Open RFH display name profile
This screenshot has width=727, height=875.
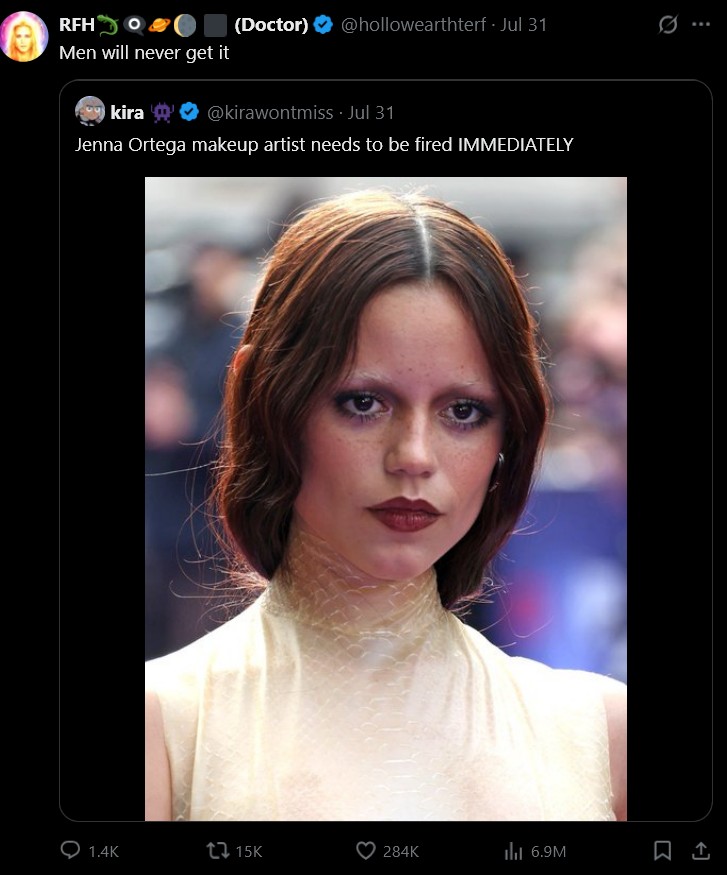pyautogui.click(x=77, y=25)
